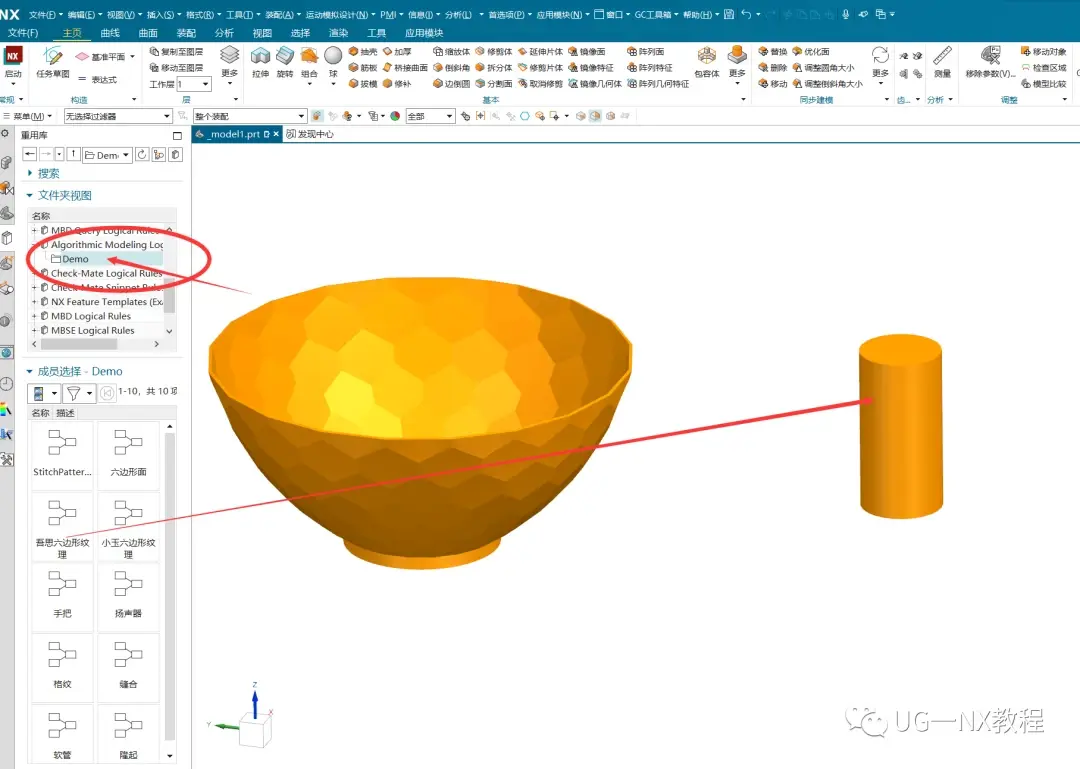Image resolution: width=1080 pixels, height=769 pixels.
Task: Click the 移动对象 move object tool
Action: (1043, 52)
